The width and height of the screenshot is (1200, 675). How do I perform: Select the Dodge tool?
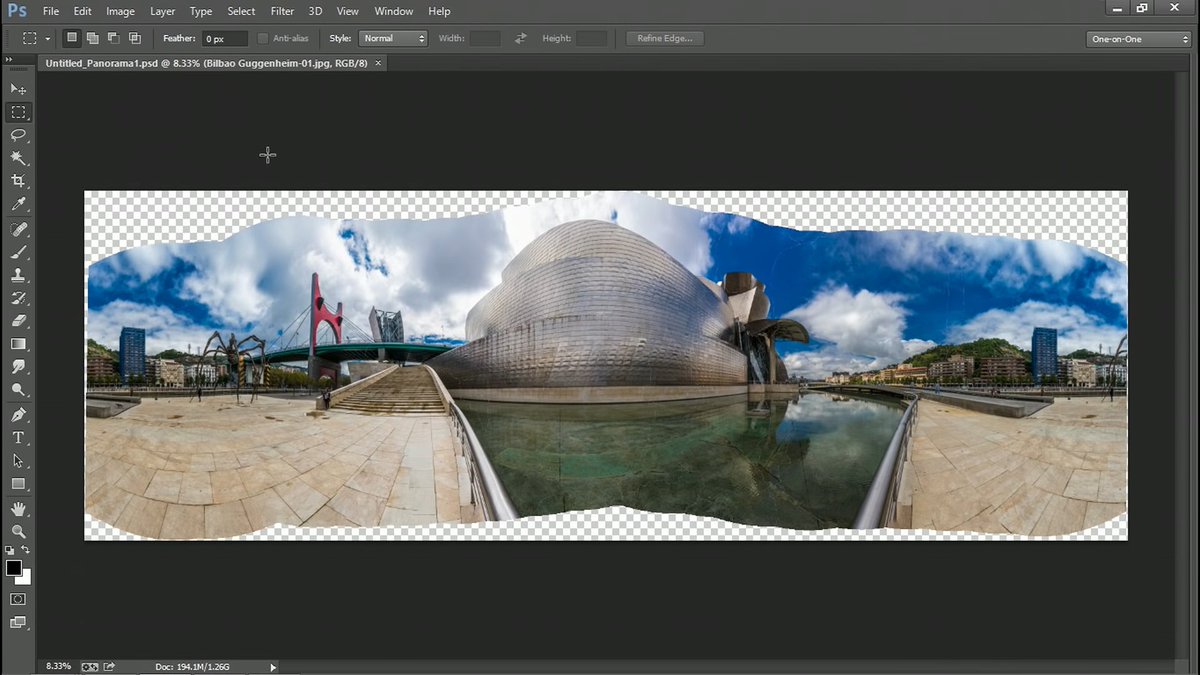pos(18,390)
